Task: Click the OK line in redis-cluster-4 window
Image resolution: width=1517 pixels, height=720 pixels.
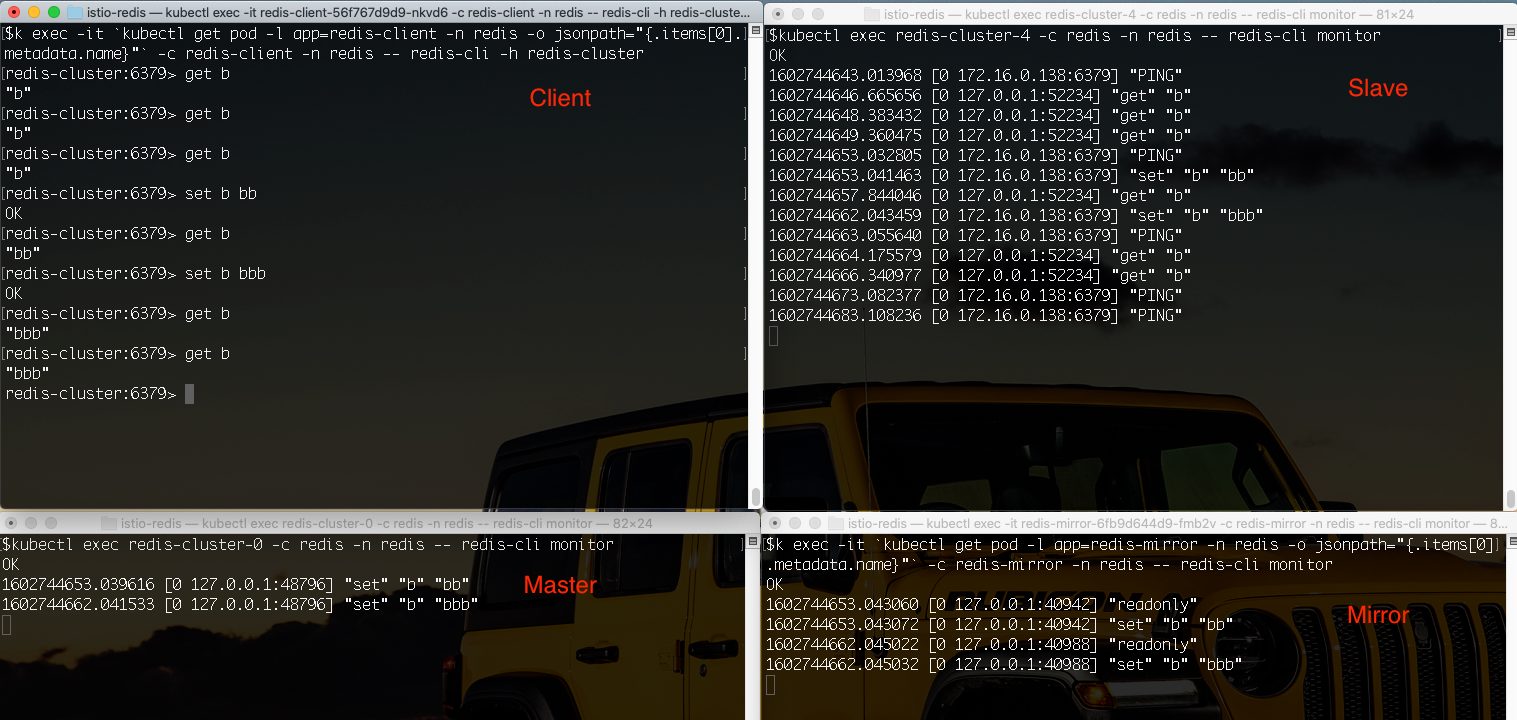Action: pos(777,56)
